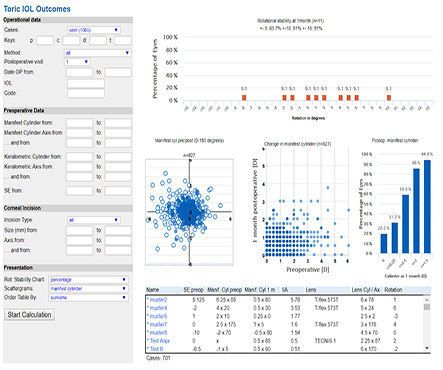443x370 pixels.
Task: Open the muster2 patient link
Action: (158, 300)
